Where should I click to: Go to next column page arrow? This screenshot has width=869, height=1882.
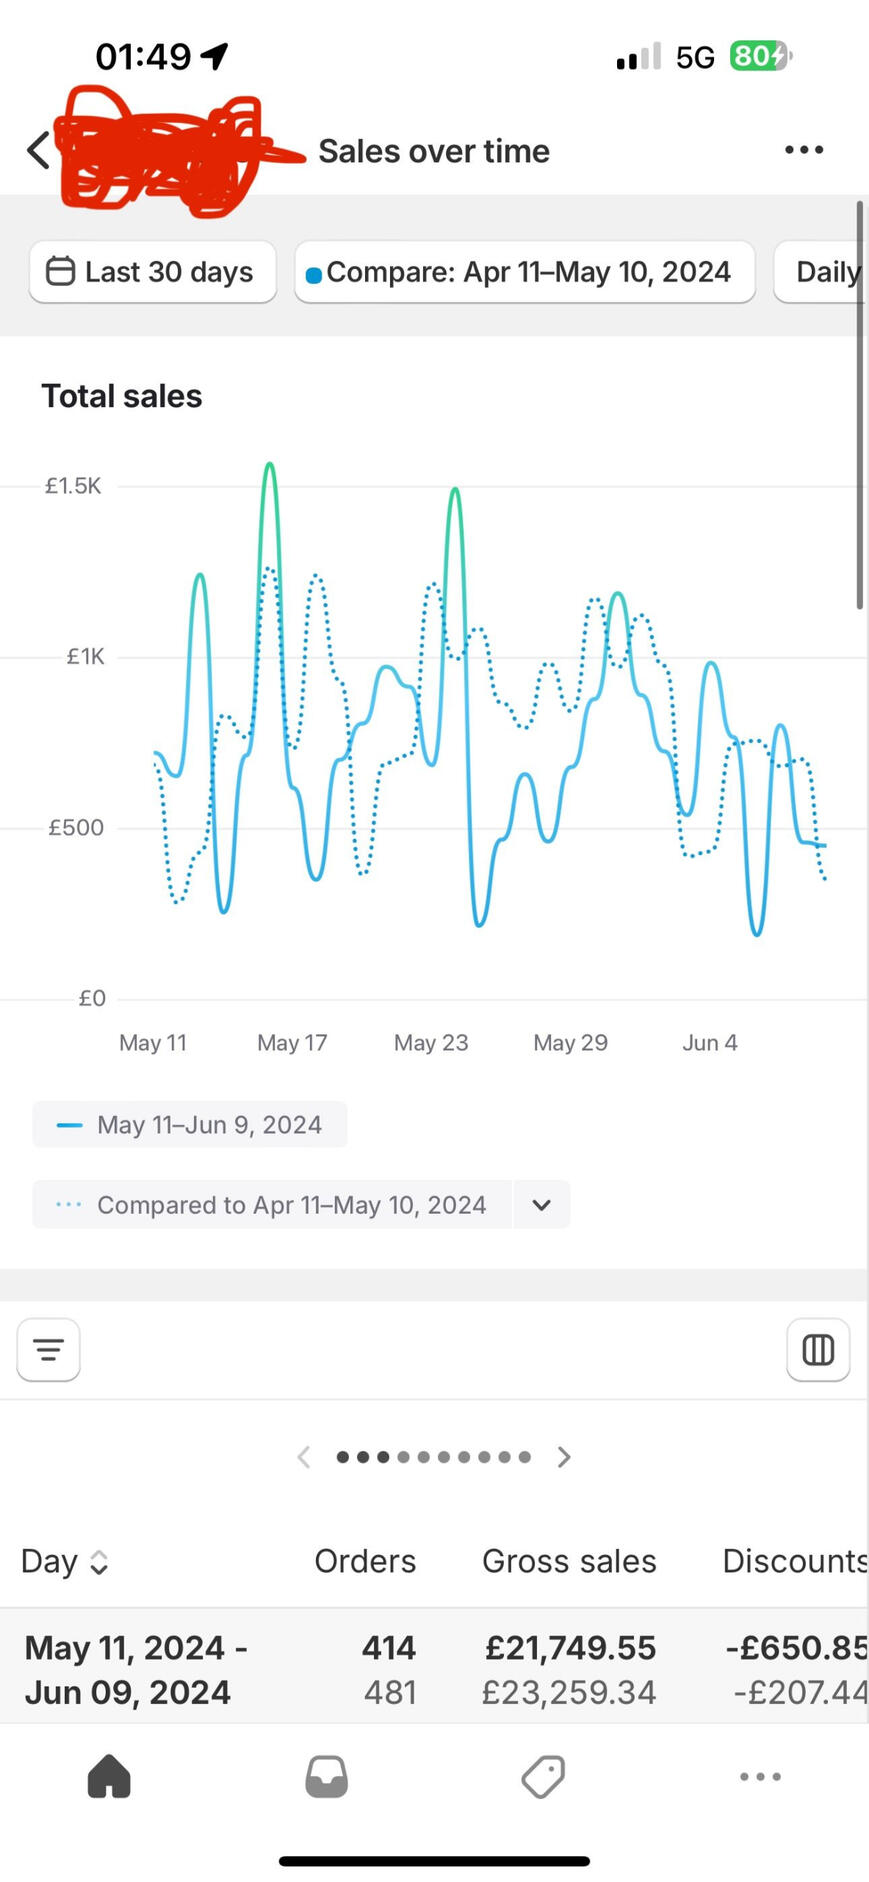(x=564, y=1457)
